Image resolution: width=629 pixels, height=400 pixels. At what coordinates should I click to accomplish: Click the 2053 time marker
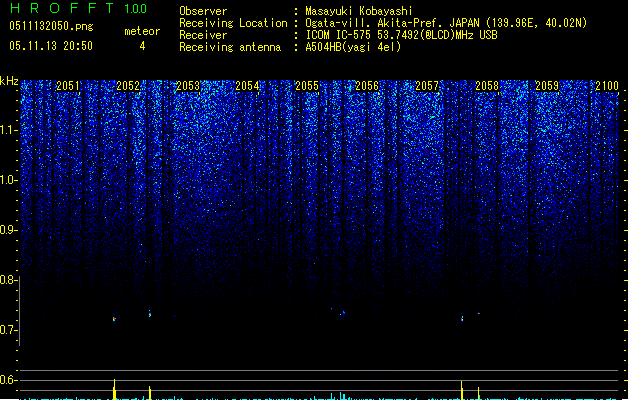(188, 86)
